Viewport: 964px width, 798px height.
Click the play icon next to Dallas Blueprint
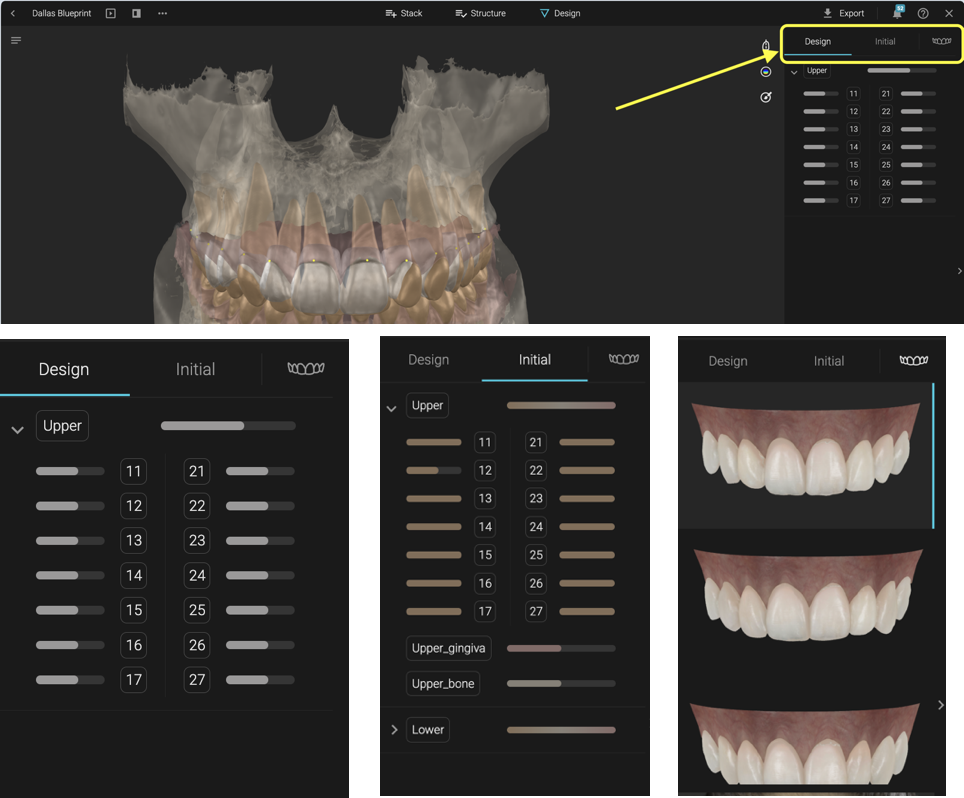111,14
